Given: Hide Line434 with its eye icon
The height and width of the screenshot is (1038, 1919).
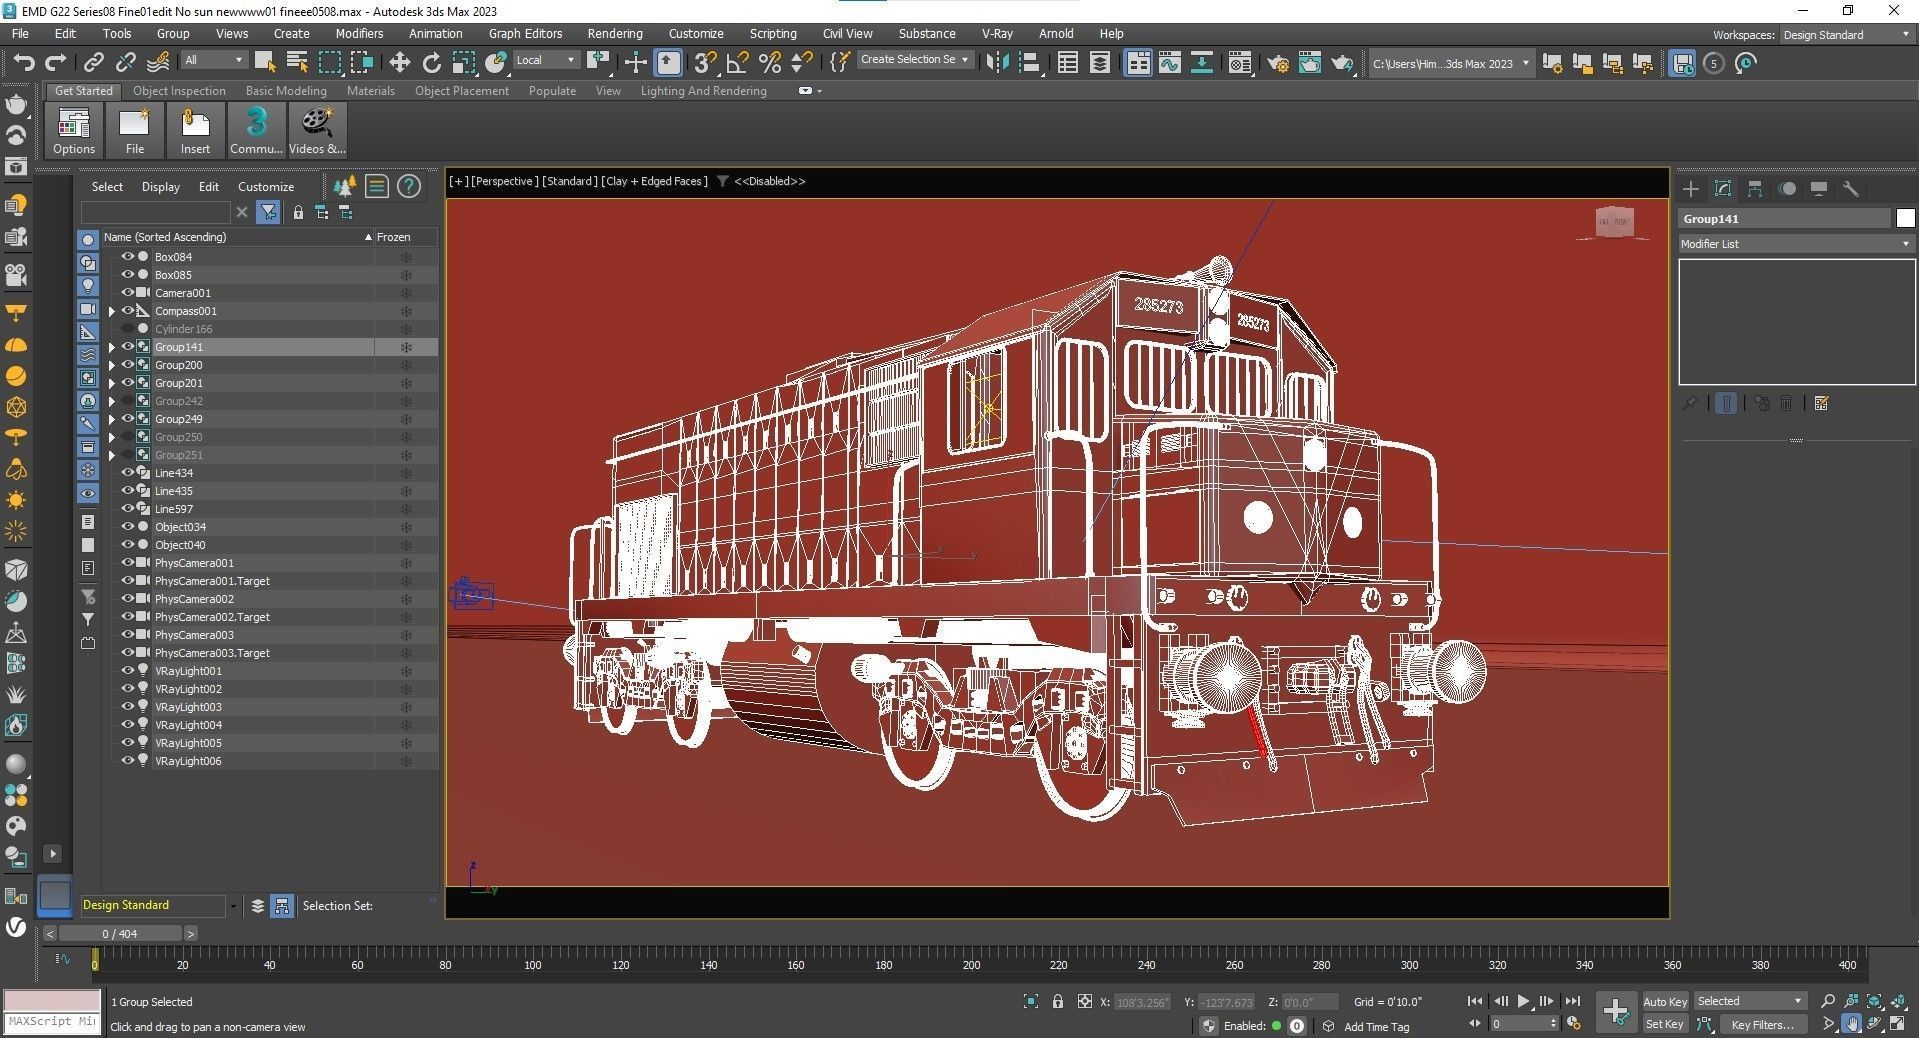Looking at the screenshot, I should [x=127, y=473].
